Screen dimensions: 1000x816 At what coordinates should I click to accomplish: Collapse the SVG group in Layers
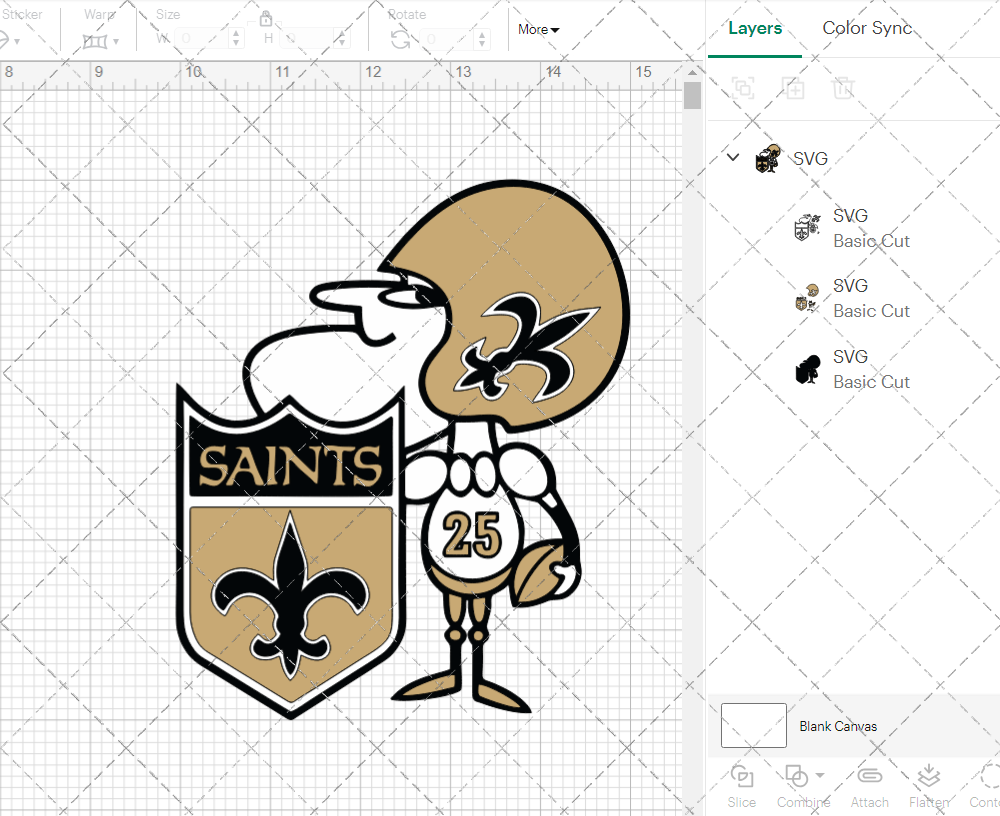coord(733,158)
